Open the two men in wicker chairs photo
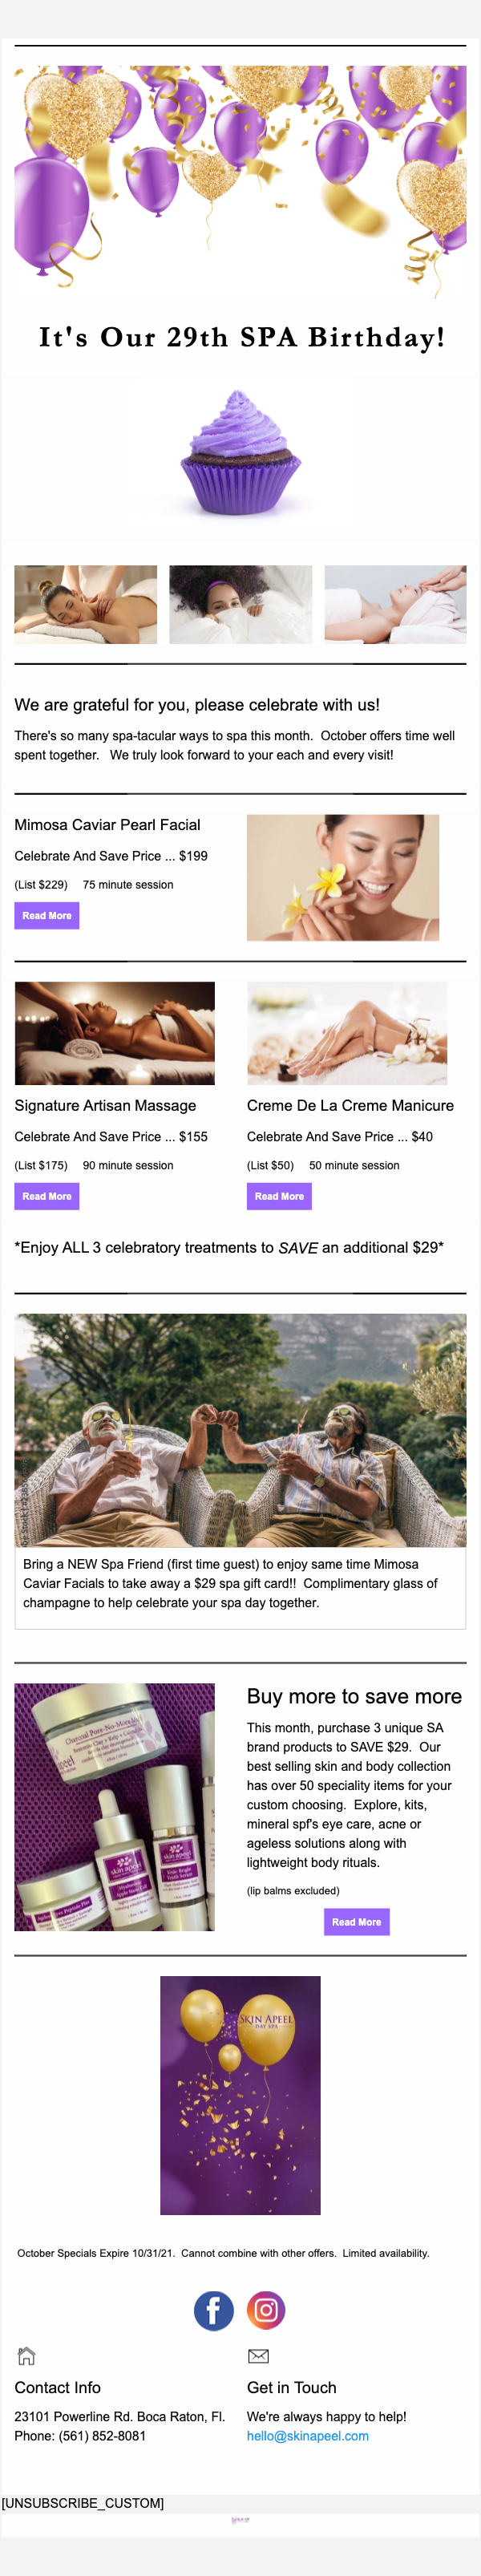Viewport: 481px width, 2576px height. (240, 1430)
